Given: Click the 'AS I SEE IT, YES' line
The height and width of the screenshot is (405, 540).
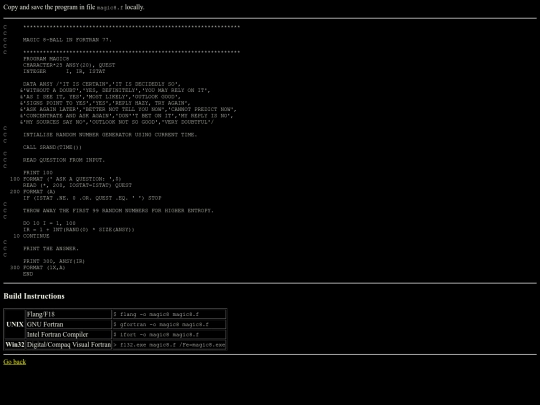Looking at the screenshot, I should click(x=100, y=97).
